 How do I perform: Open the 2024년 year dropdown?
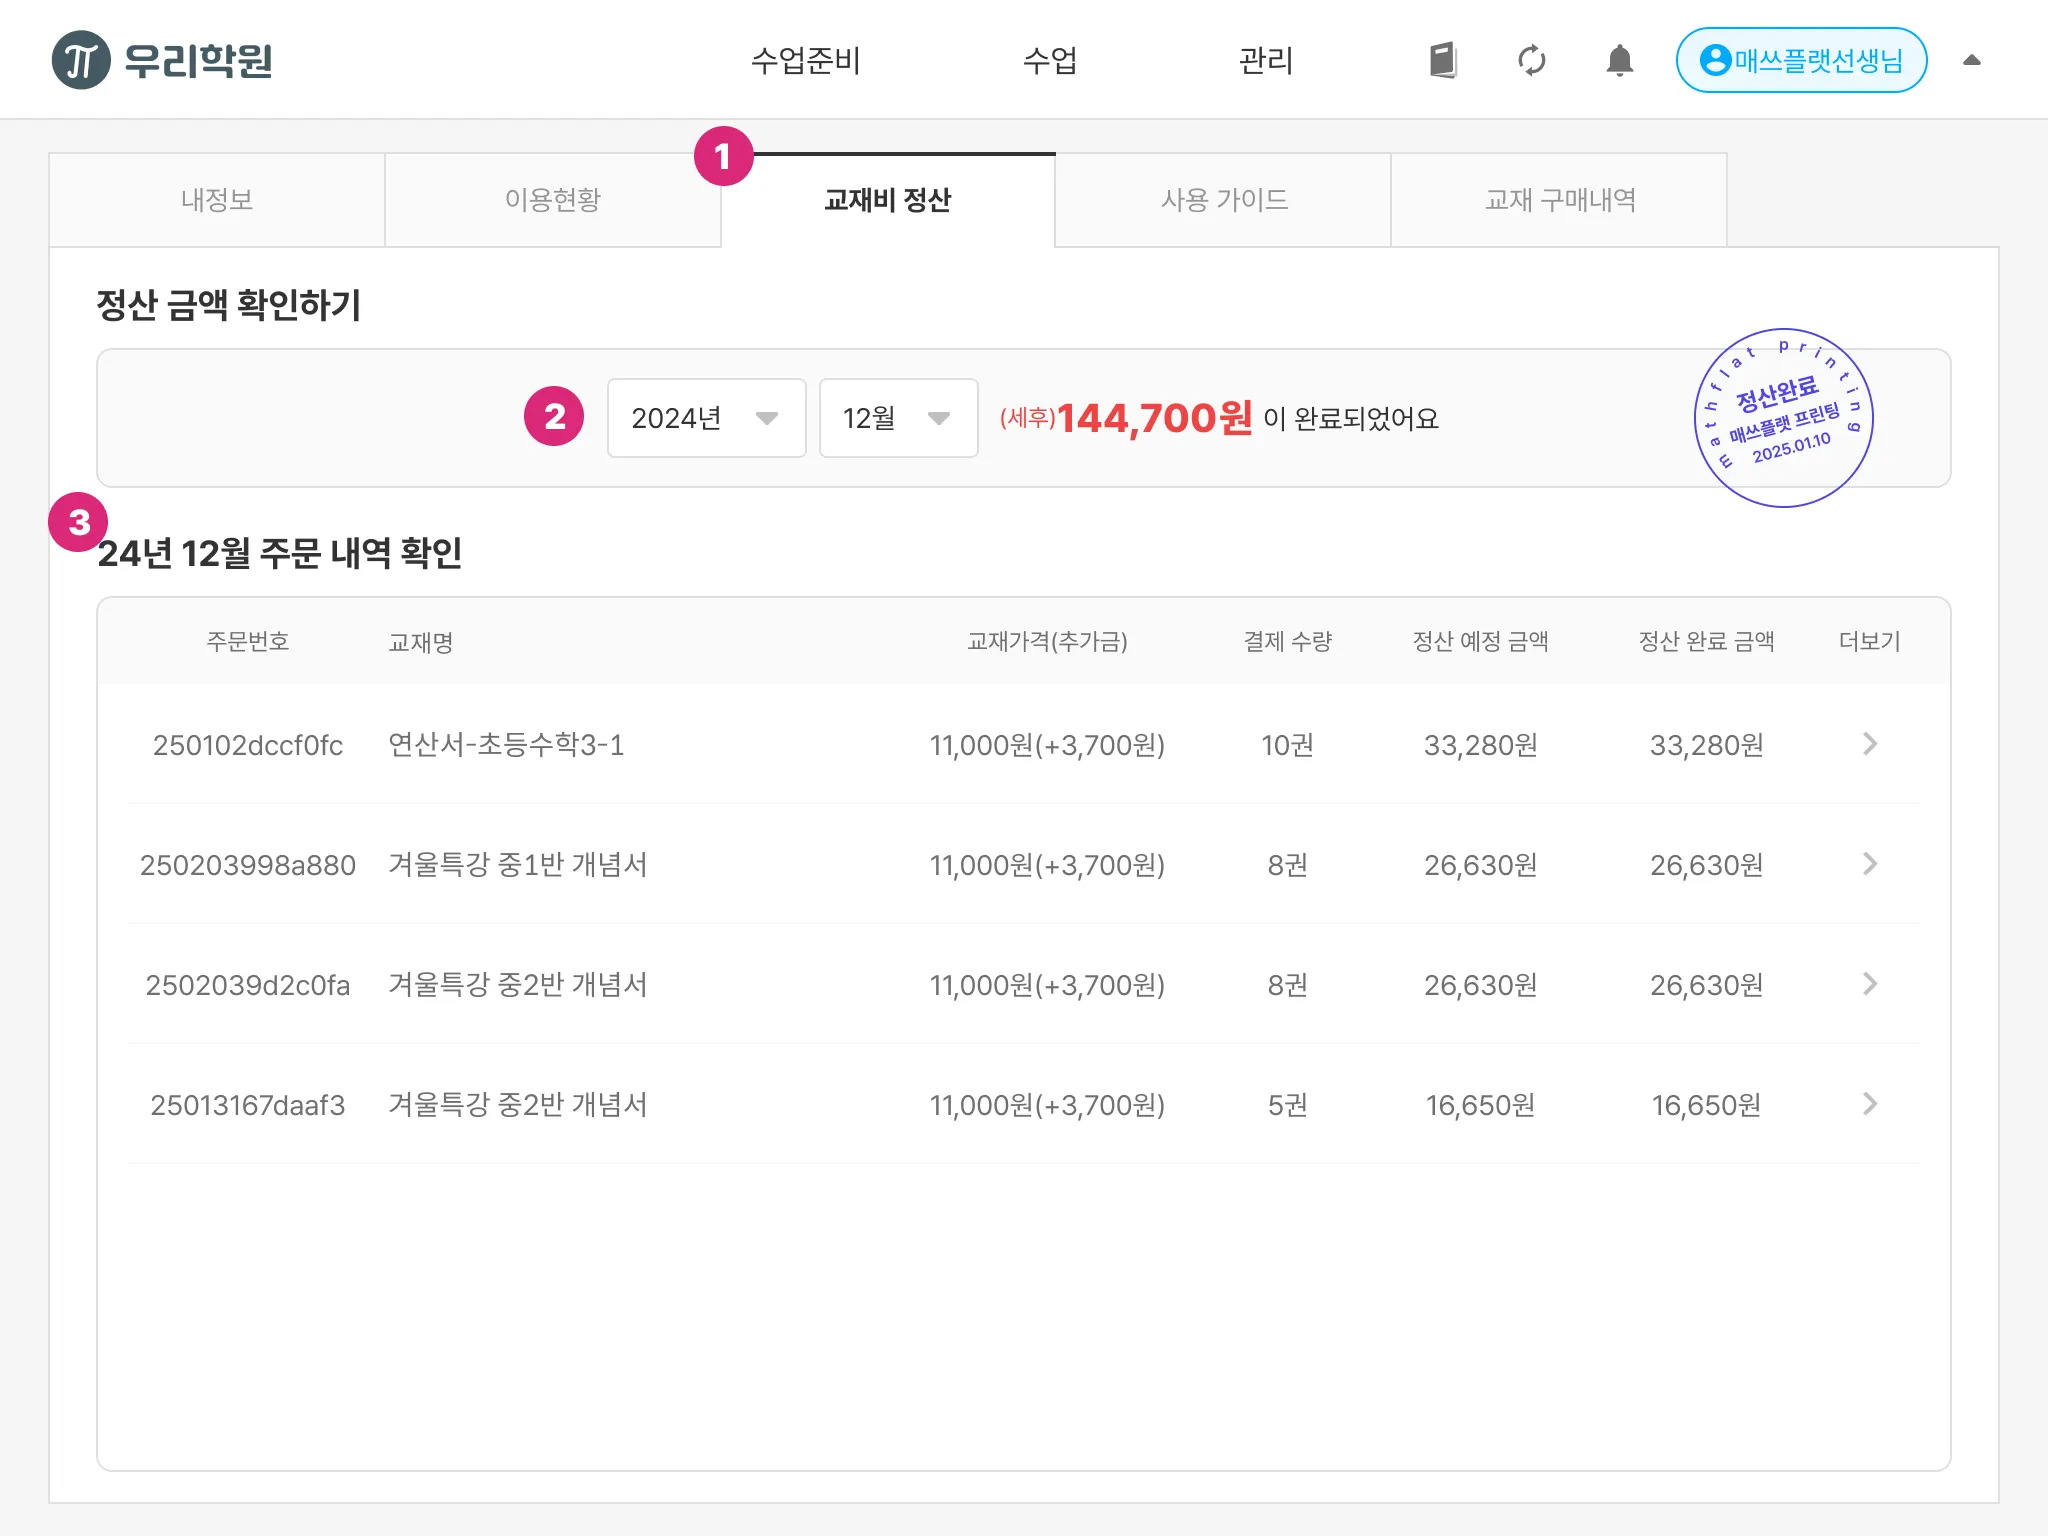pyautogui.click(x=706, y=418)
